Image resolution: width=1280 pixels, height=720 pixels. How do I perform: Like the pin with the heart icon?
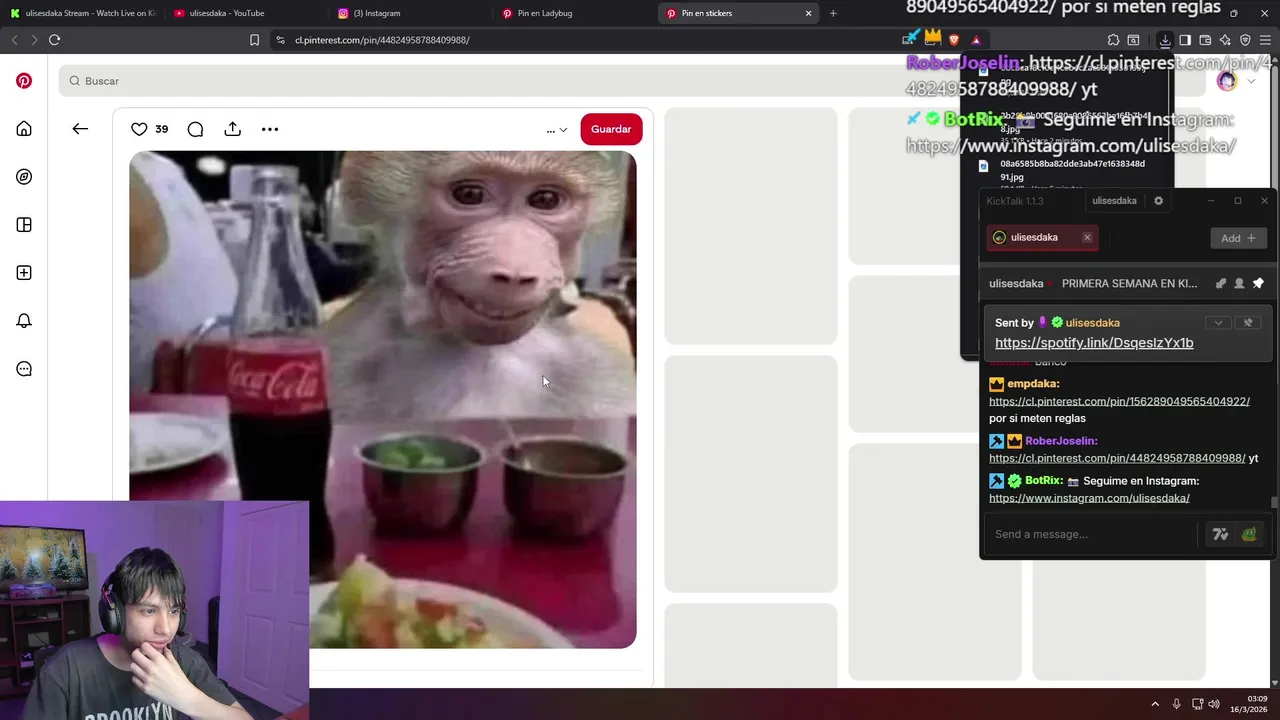[139, 129]
